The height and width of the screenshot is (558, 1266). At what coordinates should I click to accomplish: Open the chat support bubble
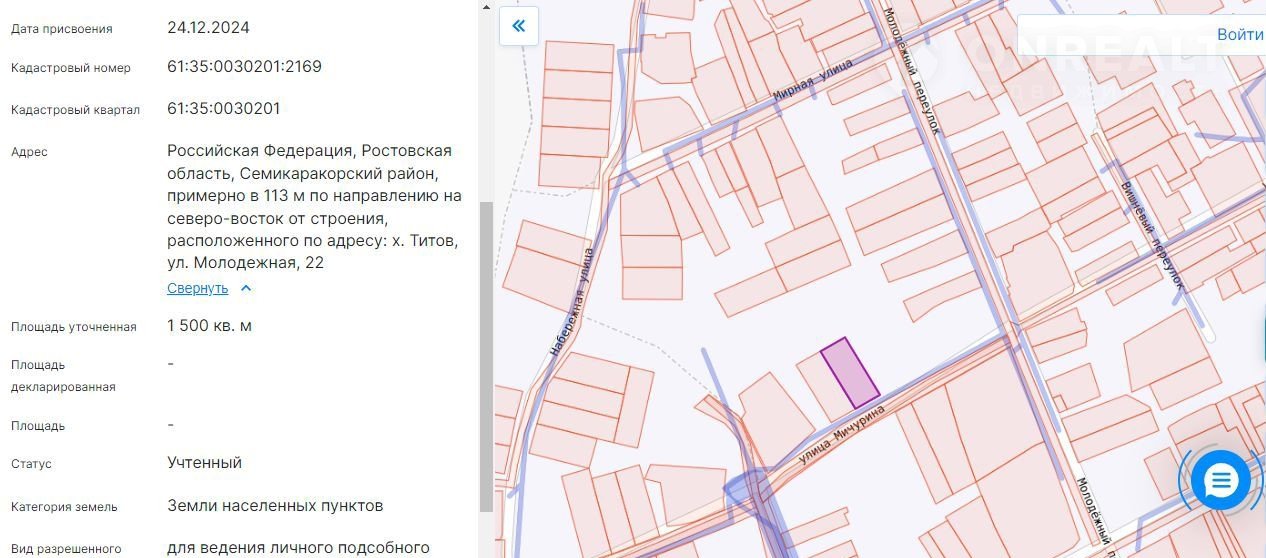pyautogui.click(x=1220, y=482)
